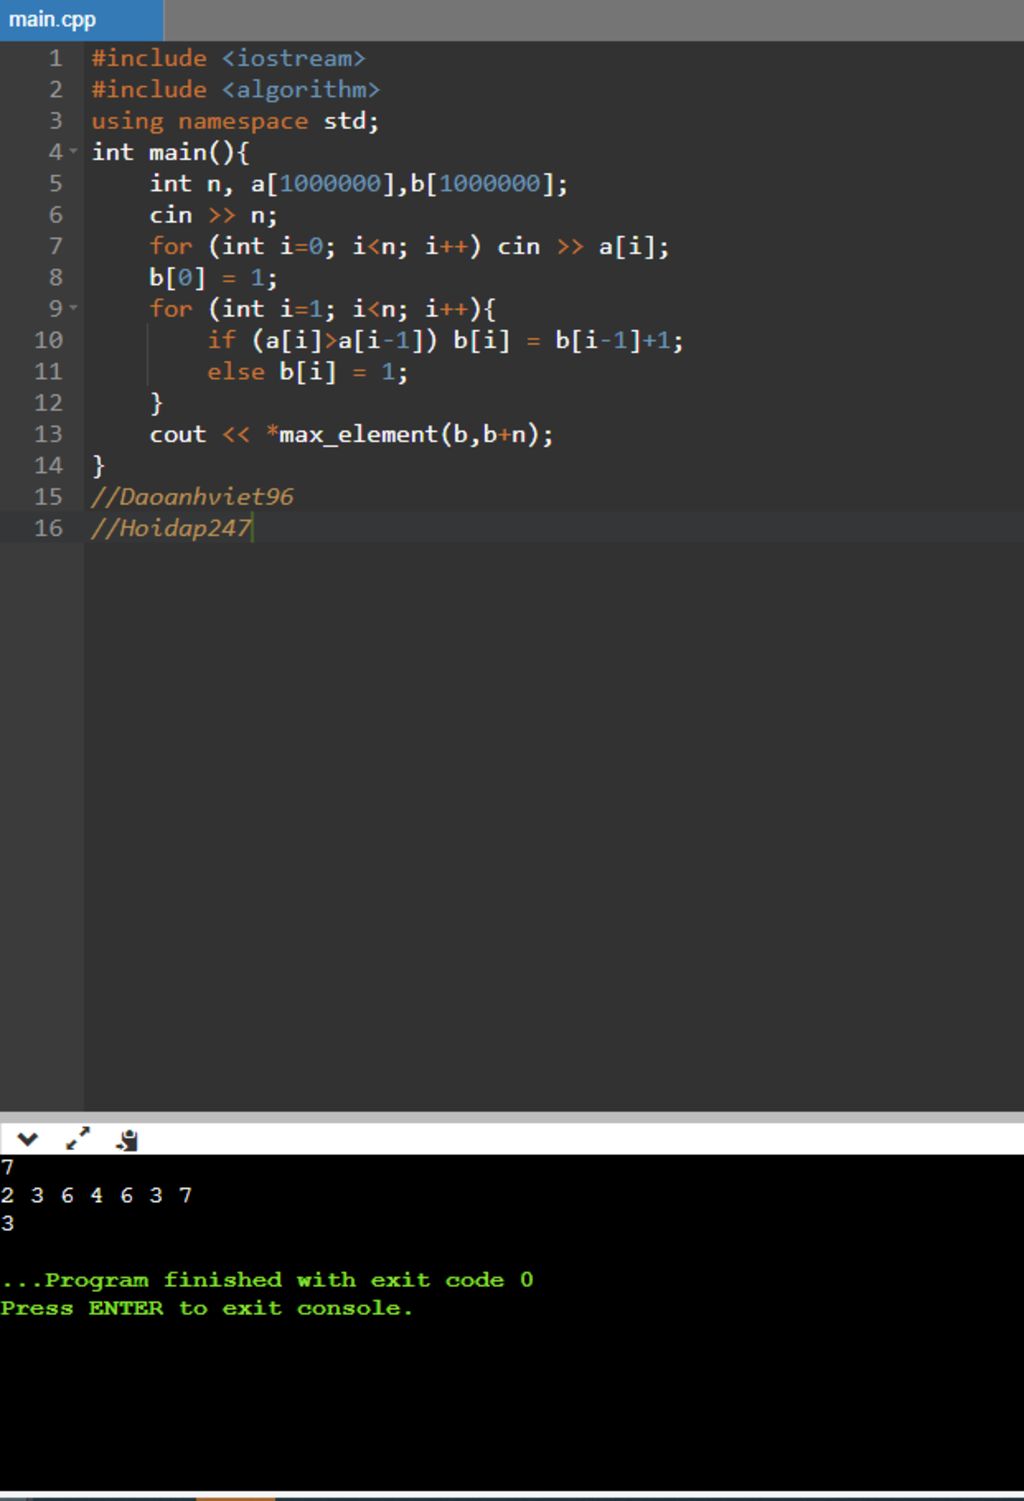Click line number 1 in the gutter

pyautogui.click(x=55, y=58)
